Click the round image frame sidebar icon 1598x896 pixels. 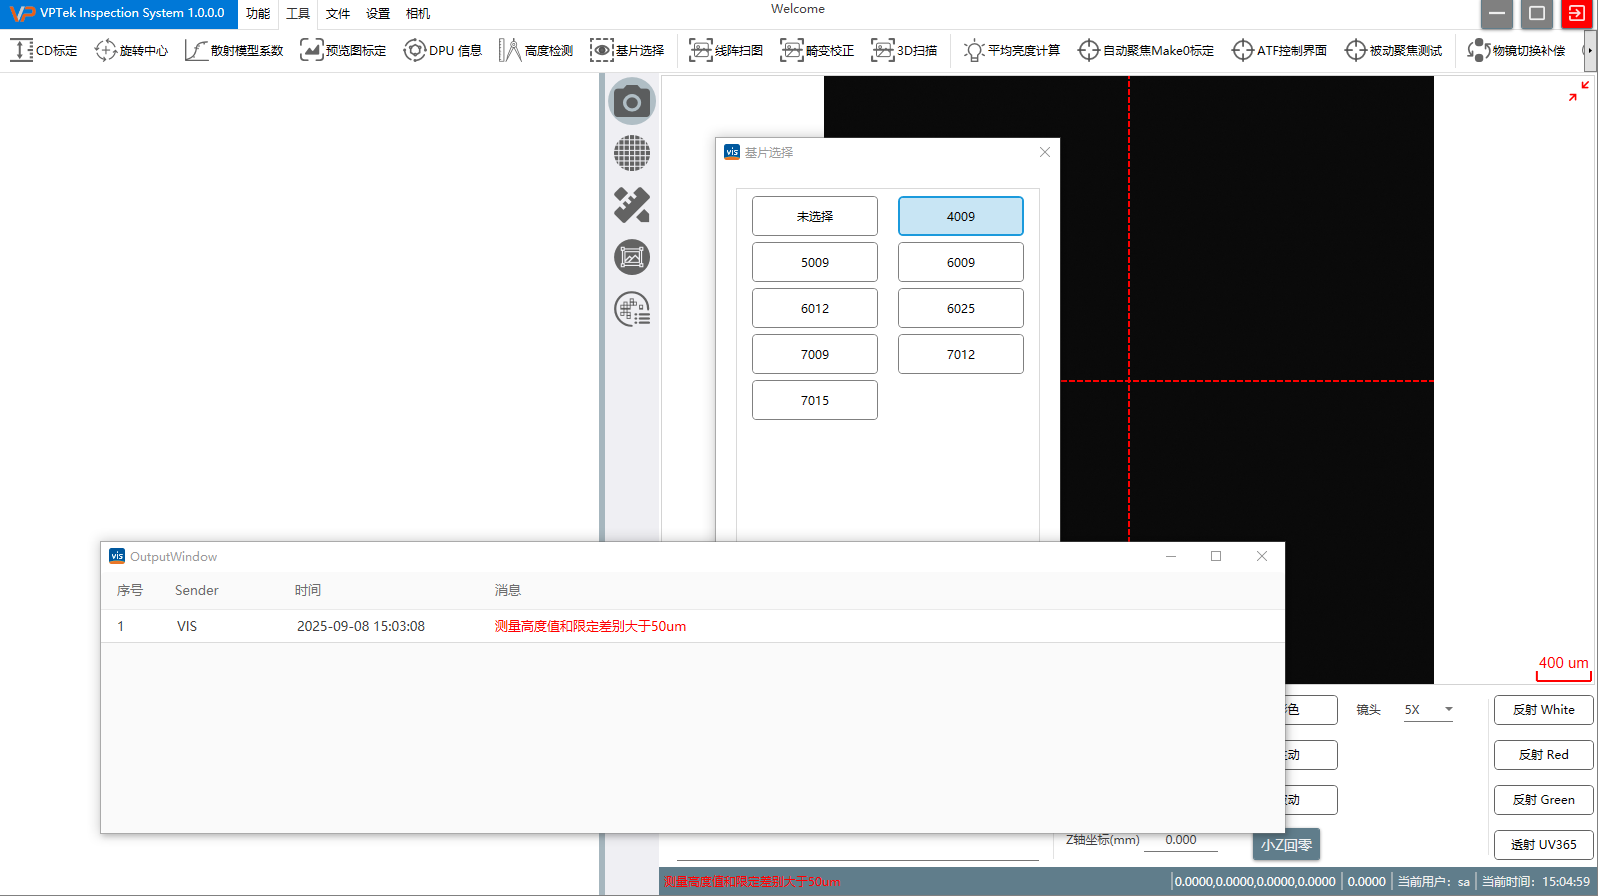[631, 257]
